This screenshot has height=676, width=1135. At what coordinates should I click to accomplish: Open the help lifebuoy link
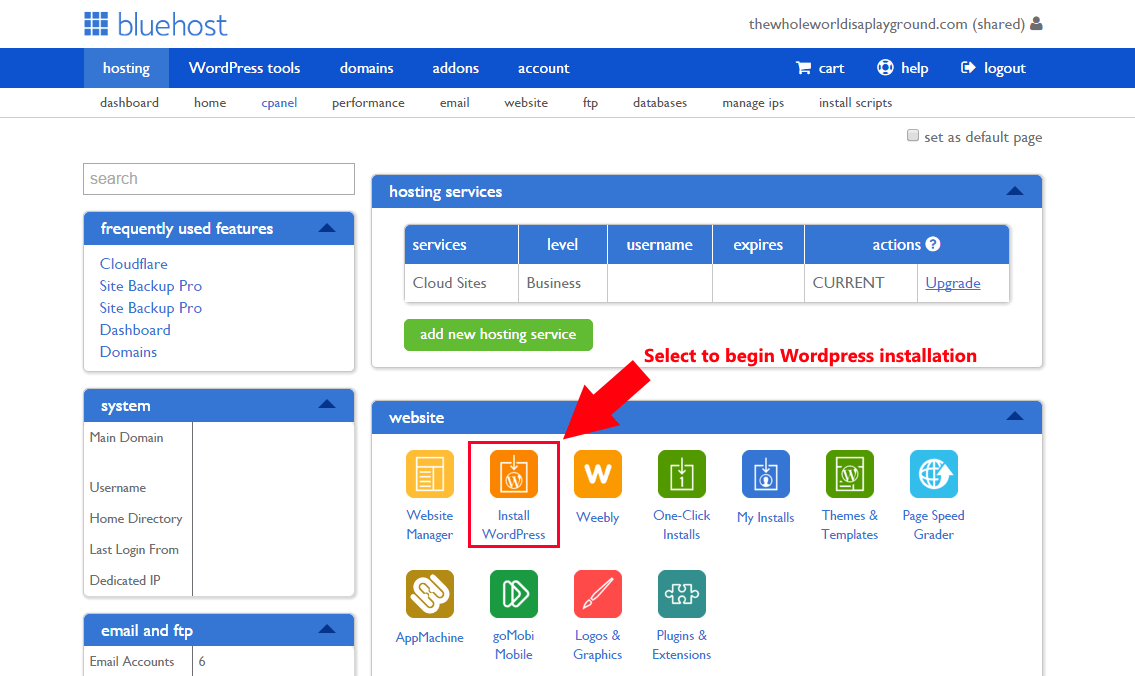(x=903, y=68)
